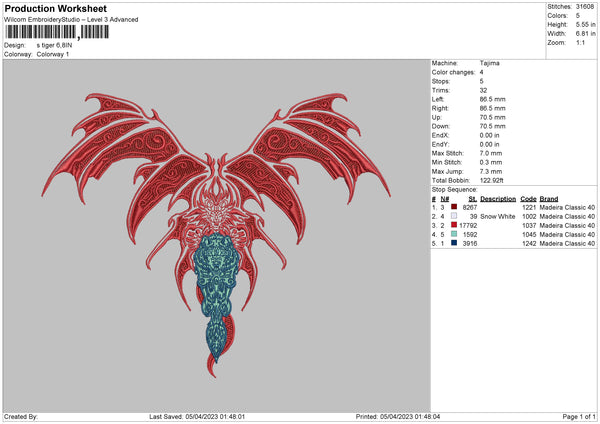Choose the navy blue swatch for code 1242
The image size is (600, 424).
pyautogui.click(x=455, y=242)
